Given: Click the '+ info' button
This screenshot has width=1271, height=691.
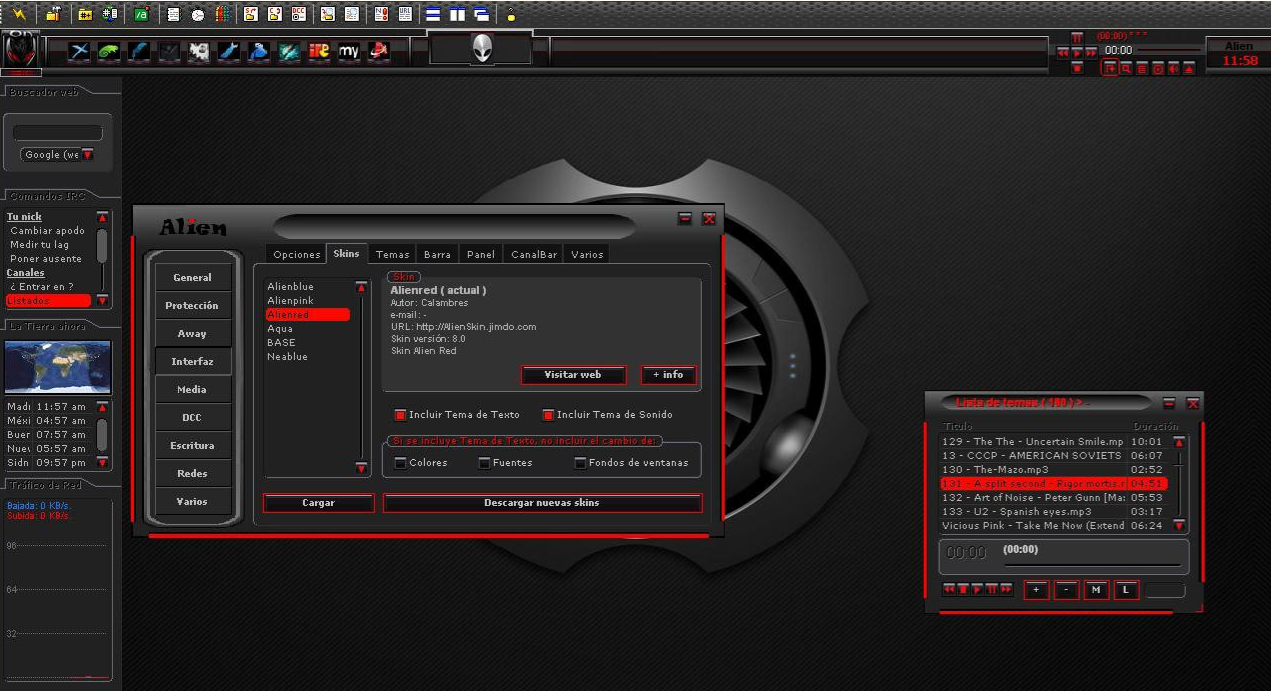Looking at the screenshot, I should [668, 375].
